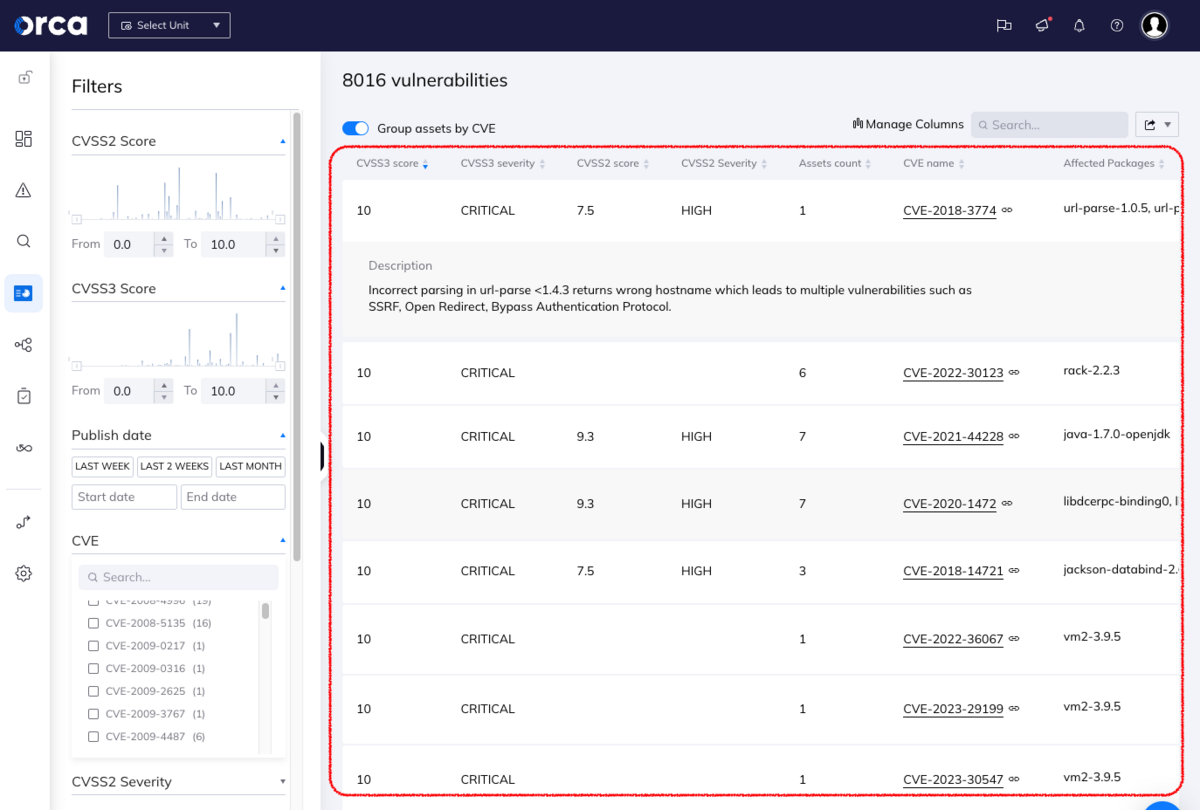Click the Orca logo
Image resolution: width=1200 pixels, height=810 pixels.
(50, 25)
